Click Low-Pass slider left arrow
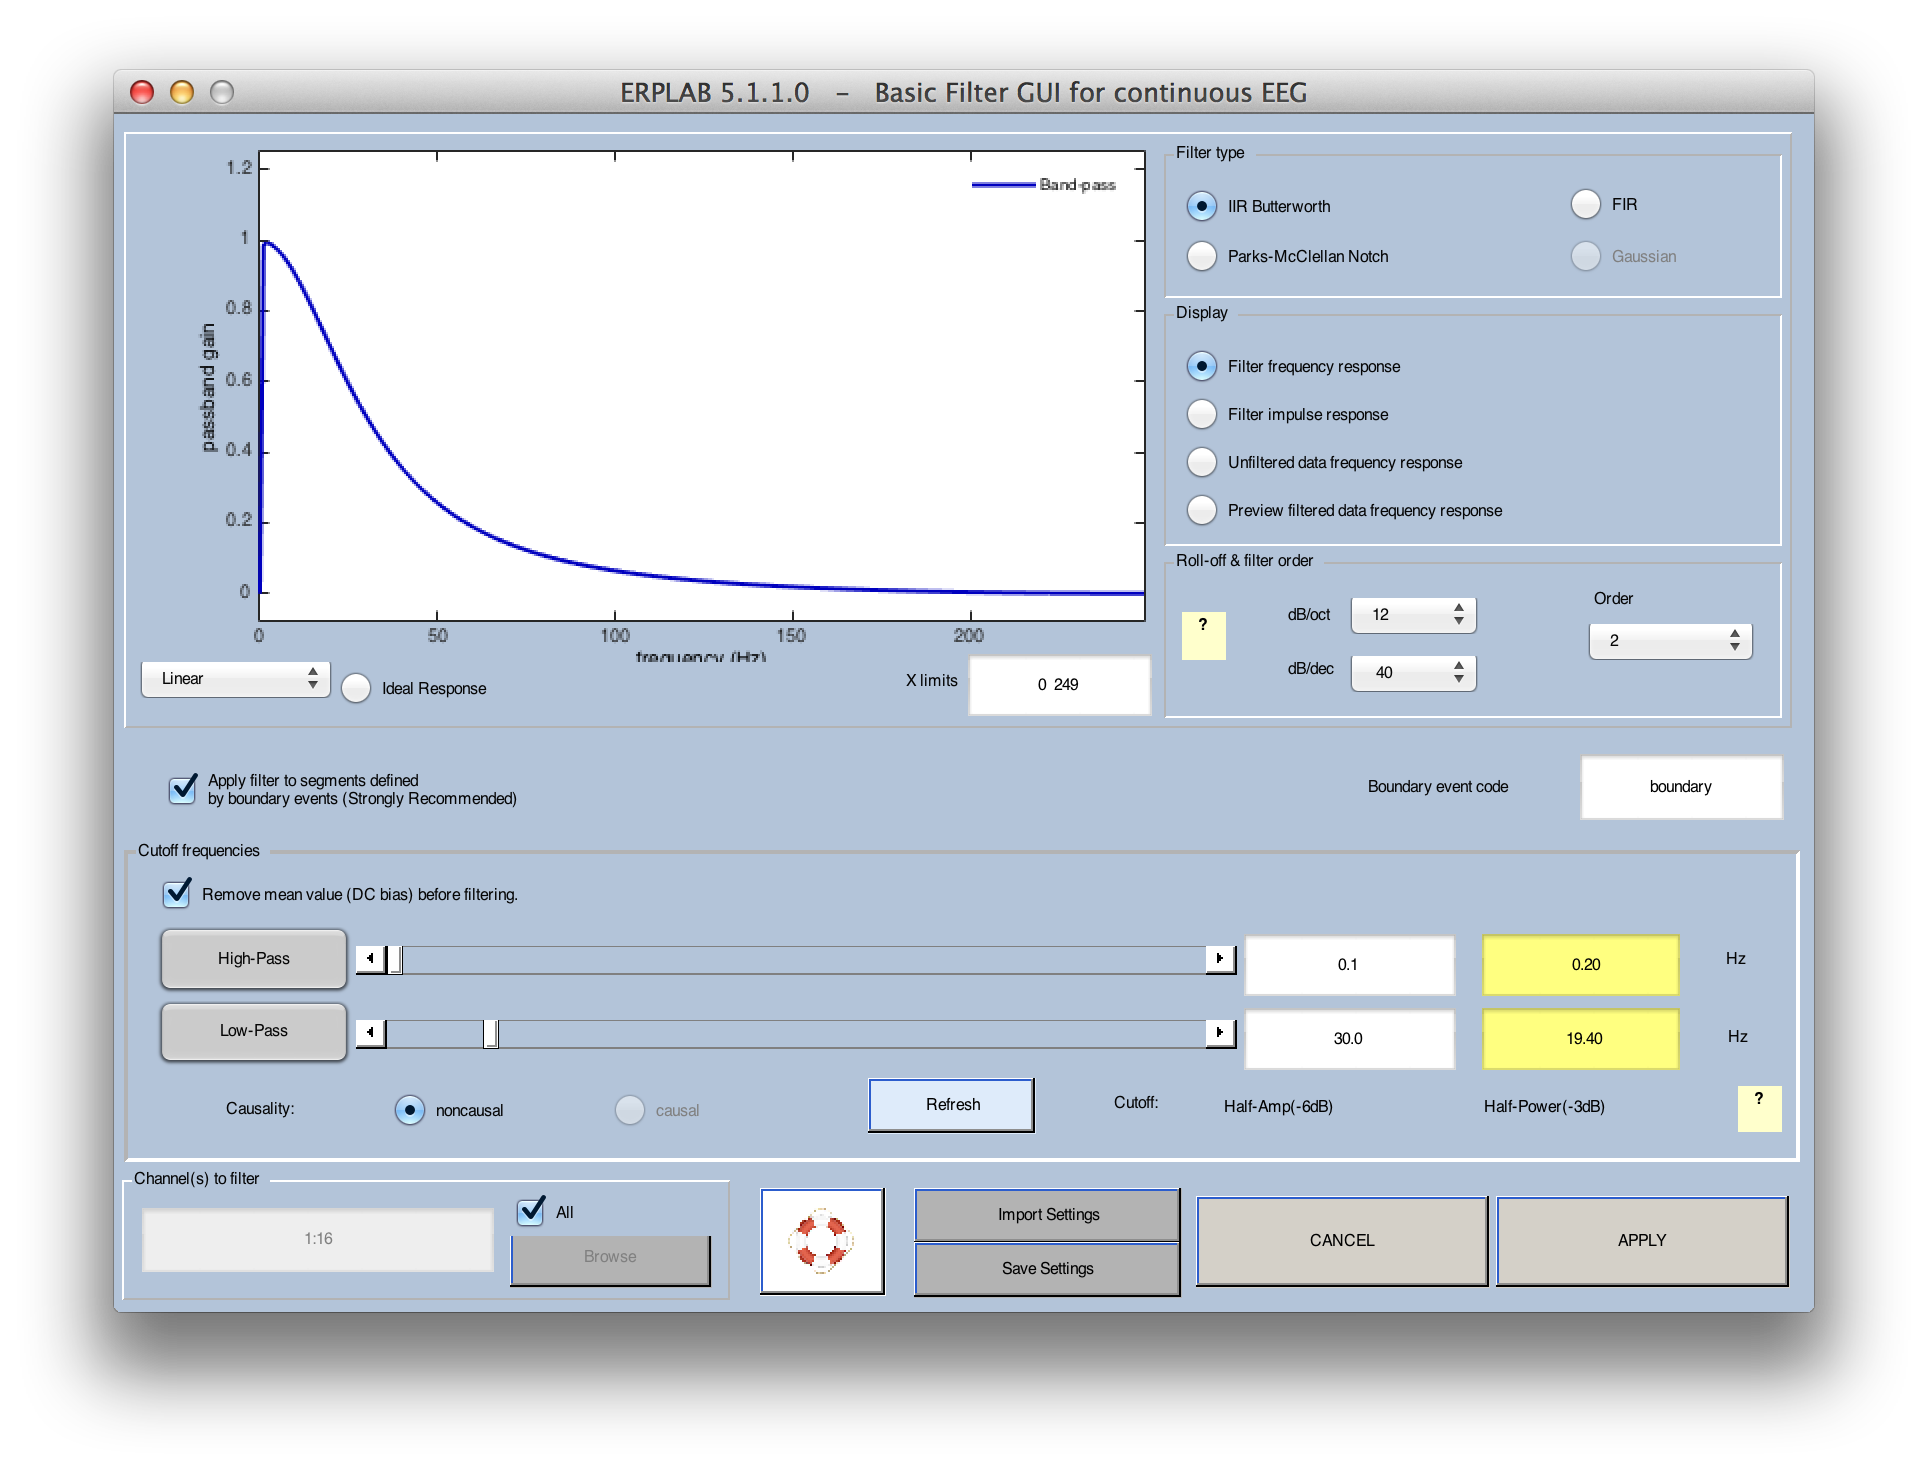This screenshot has width=1928, height=1470. (x=371, y=1032)
